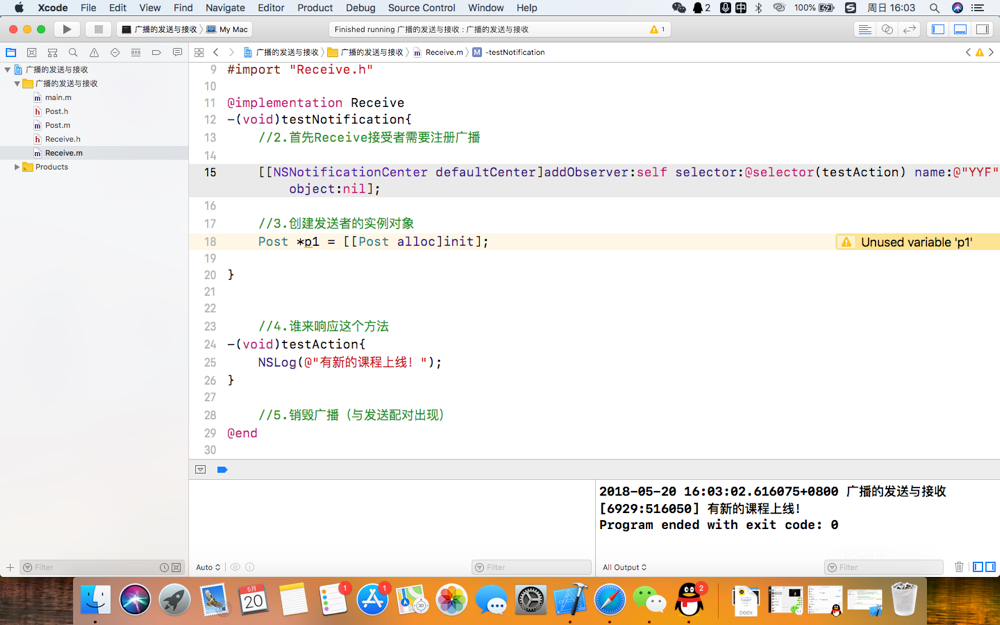1000x625 pixels.
Task: Open the Version editor arrows icon
Action: [909, 30]
